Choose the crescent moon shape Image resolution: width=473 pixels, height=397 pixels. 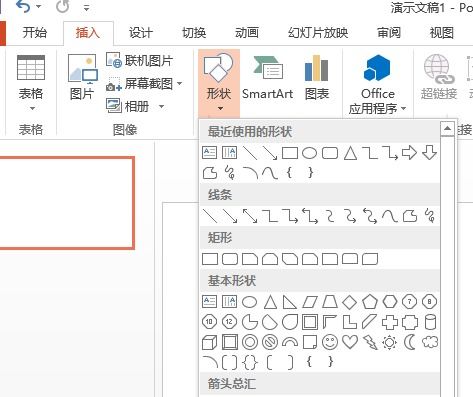click(410, 342)
